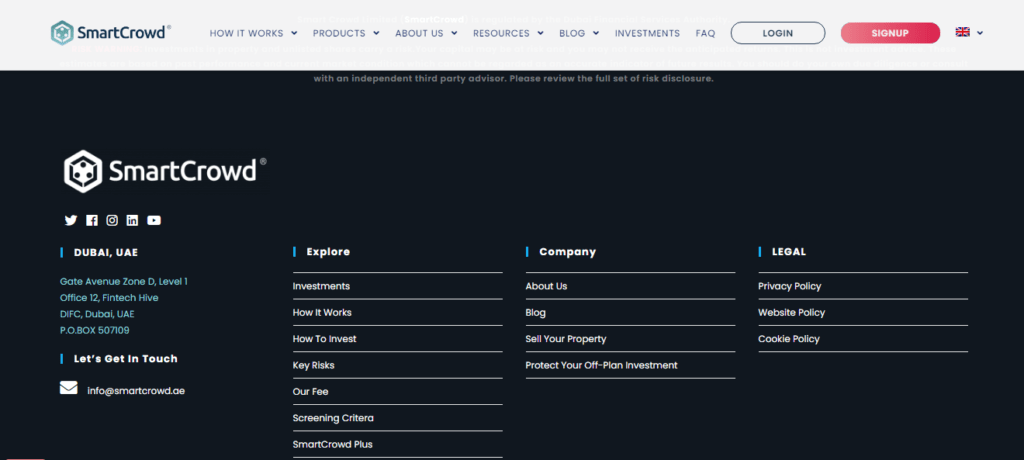The image size is (1024, 460).
Task: Click the Company column heading
Action: pos(568,252)
